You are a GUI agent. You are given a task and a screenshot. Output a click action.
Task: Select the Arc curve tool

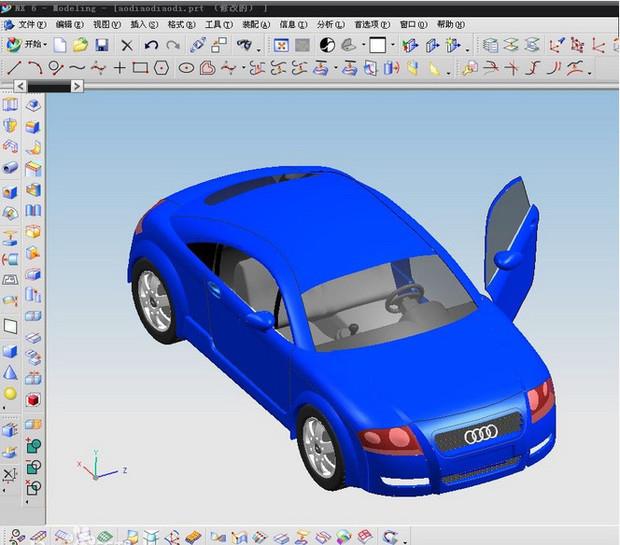coord(34,68)
